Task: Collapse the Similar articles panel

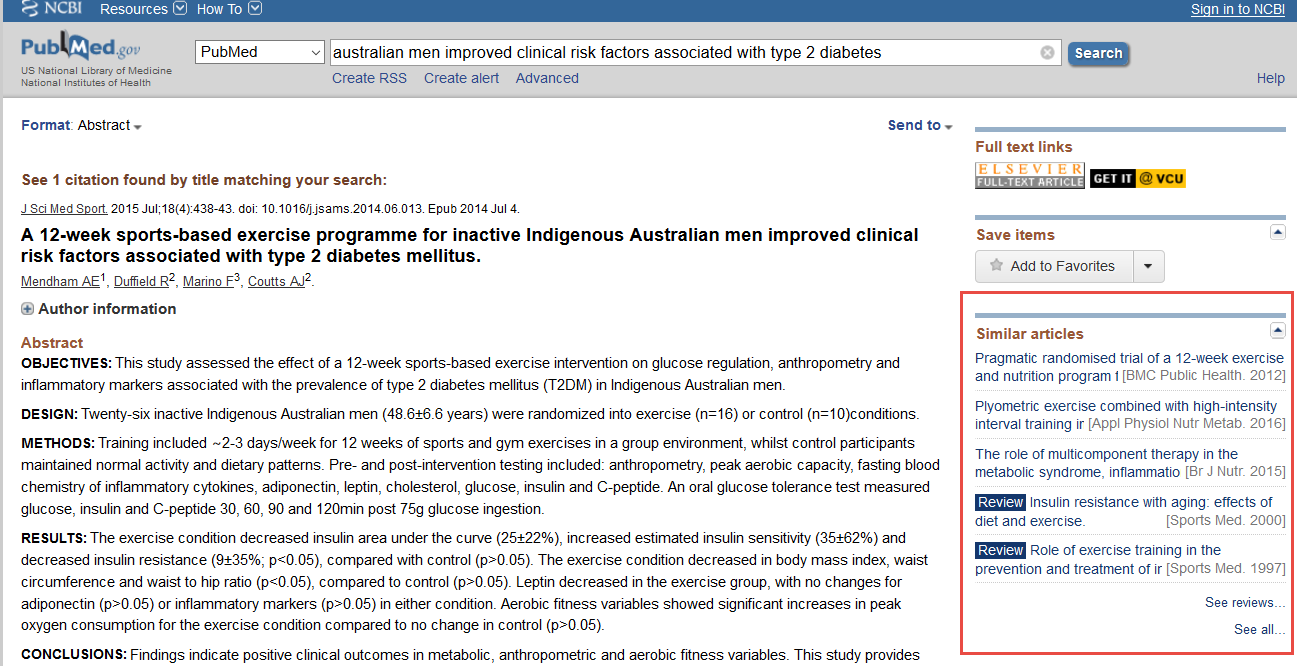Action: tap(1277, 329)
